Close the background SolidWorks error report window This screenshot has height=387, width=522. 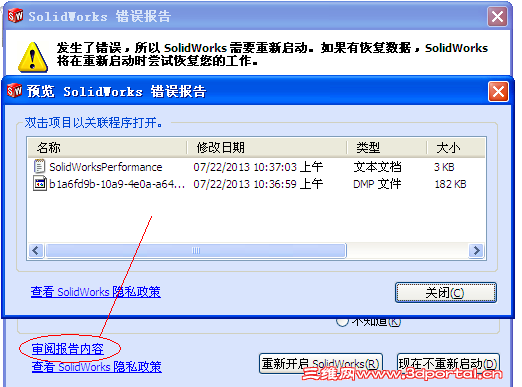click(x=497, y=16)
